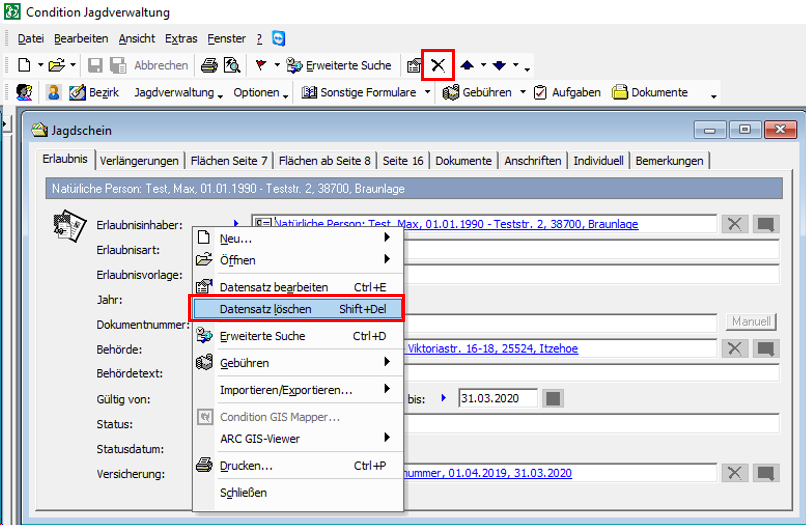Click the red-boxed delete X toolbar icon
This screenshot has height=525, width=806.
438,65
